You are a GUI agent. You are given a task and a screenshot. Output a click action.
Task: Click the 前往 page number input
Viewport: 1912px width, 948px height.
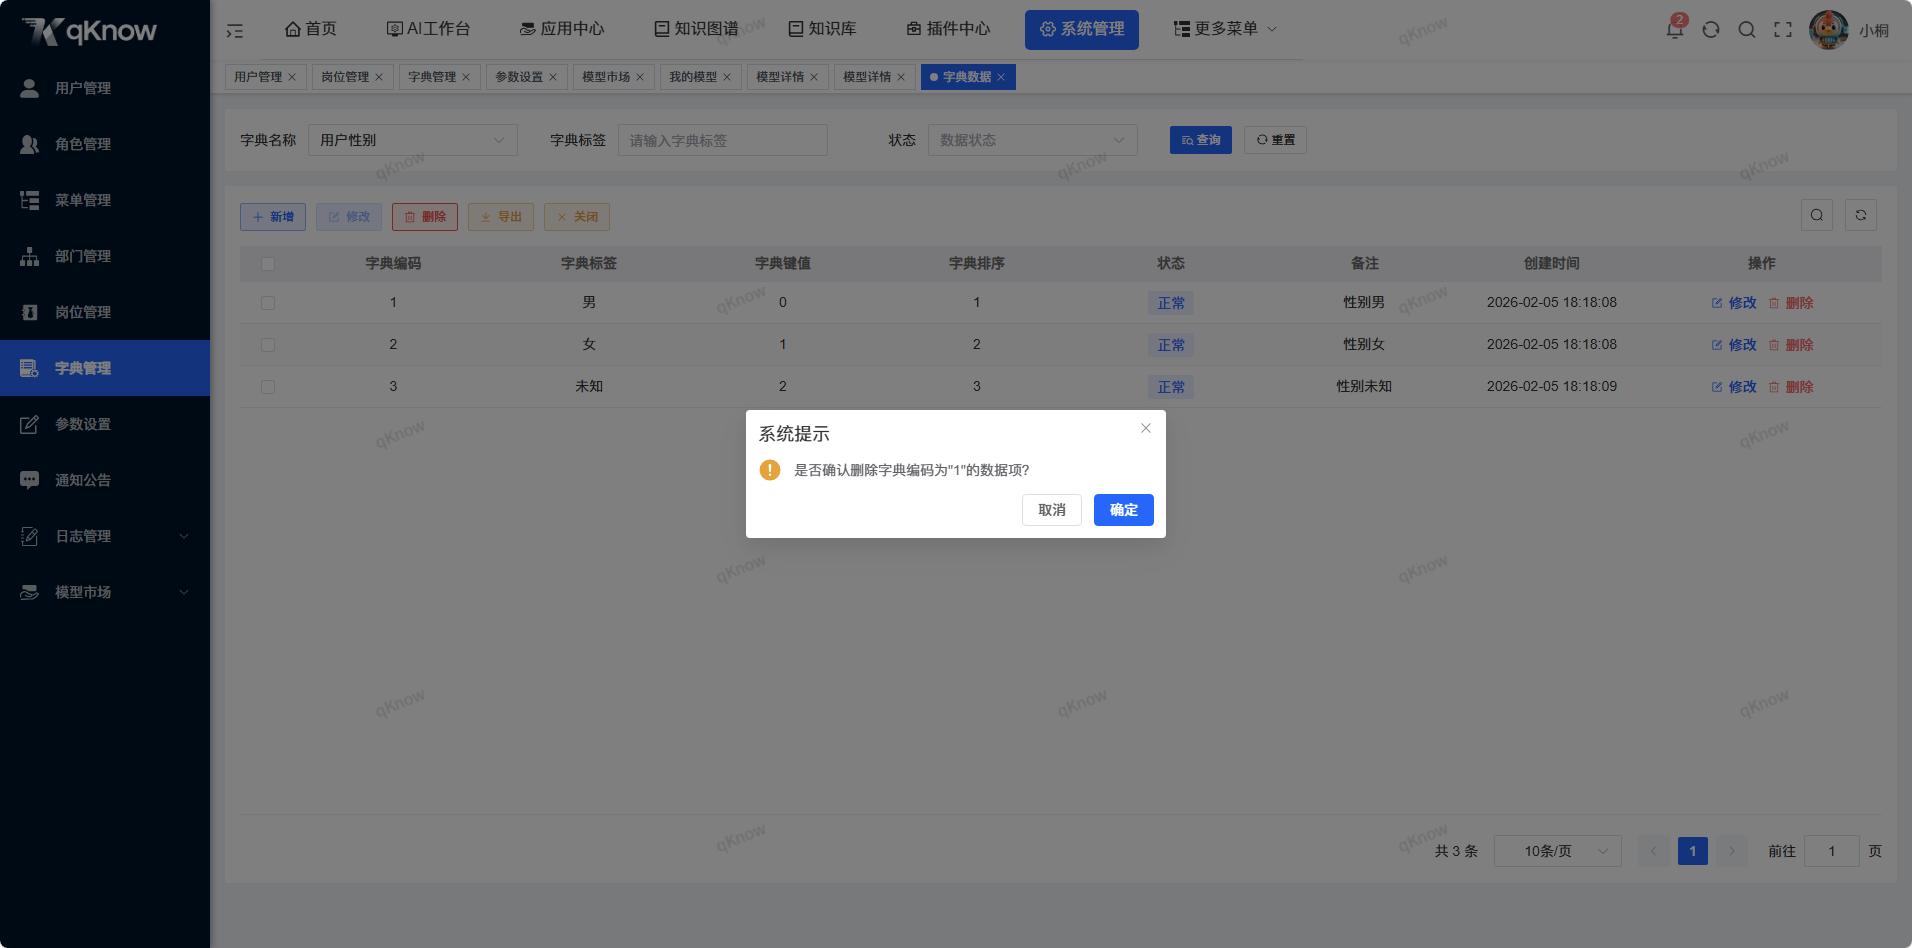point(1832,851)
